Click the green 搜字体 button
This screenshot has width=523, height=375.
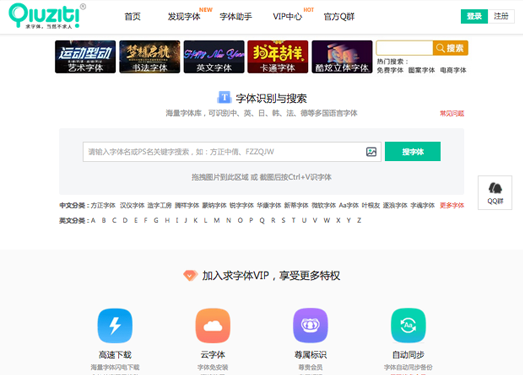click(413, 151)
